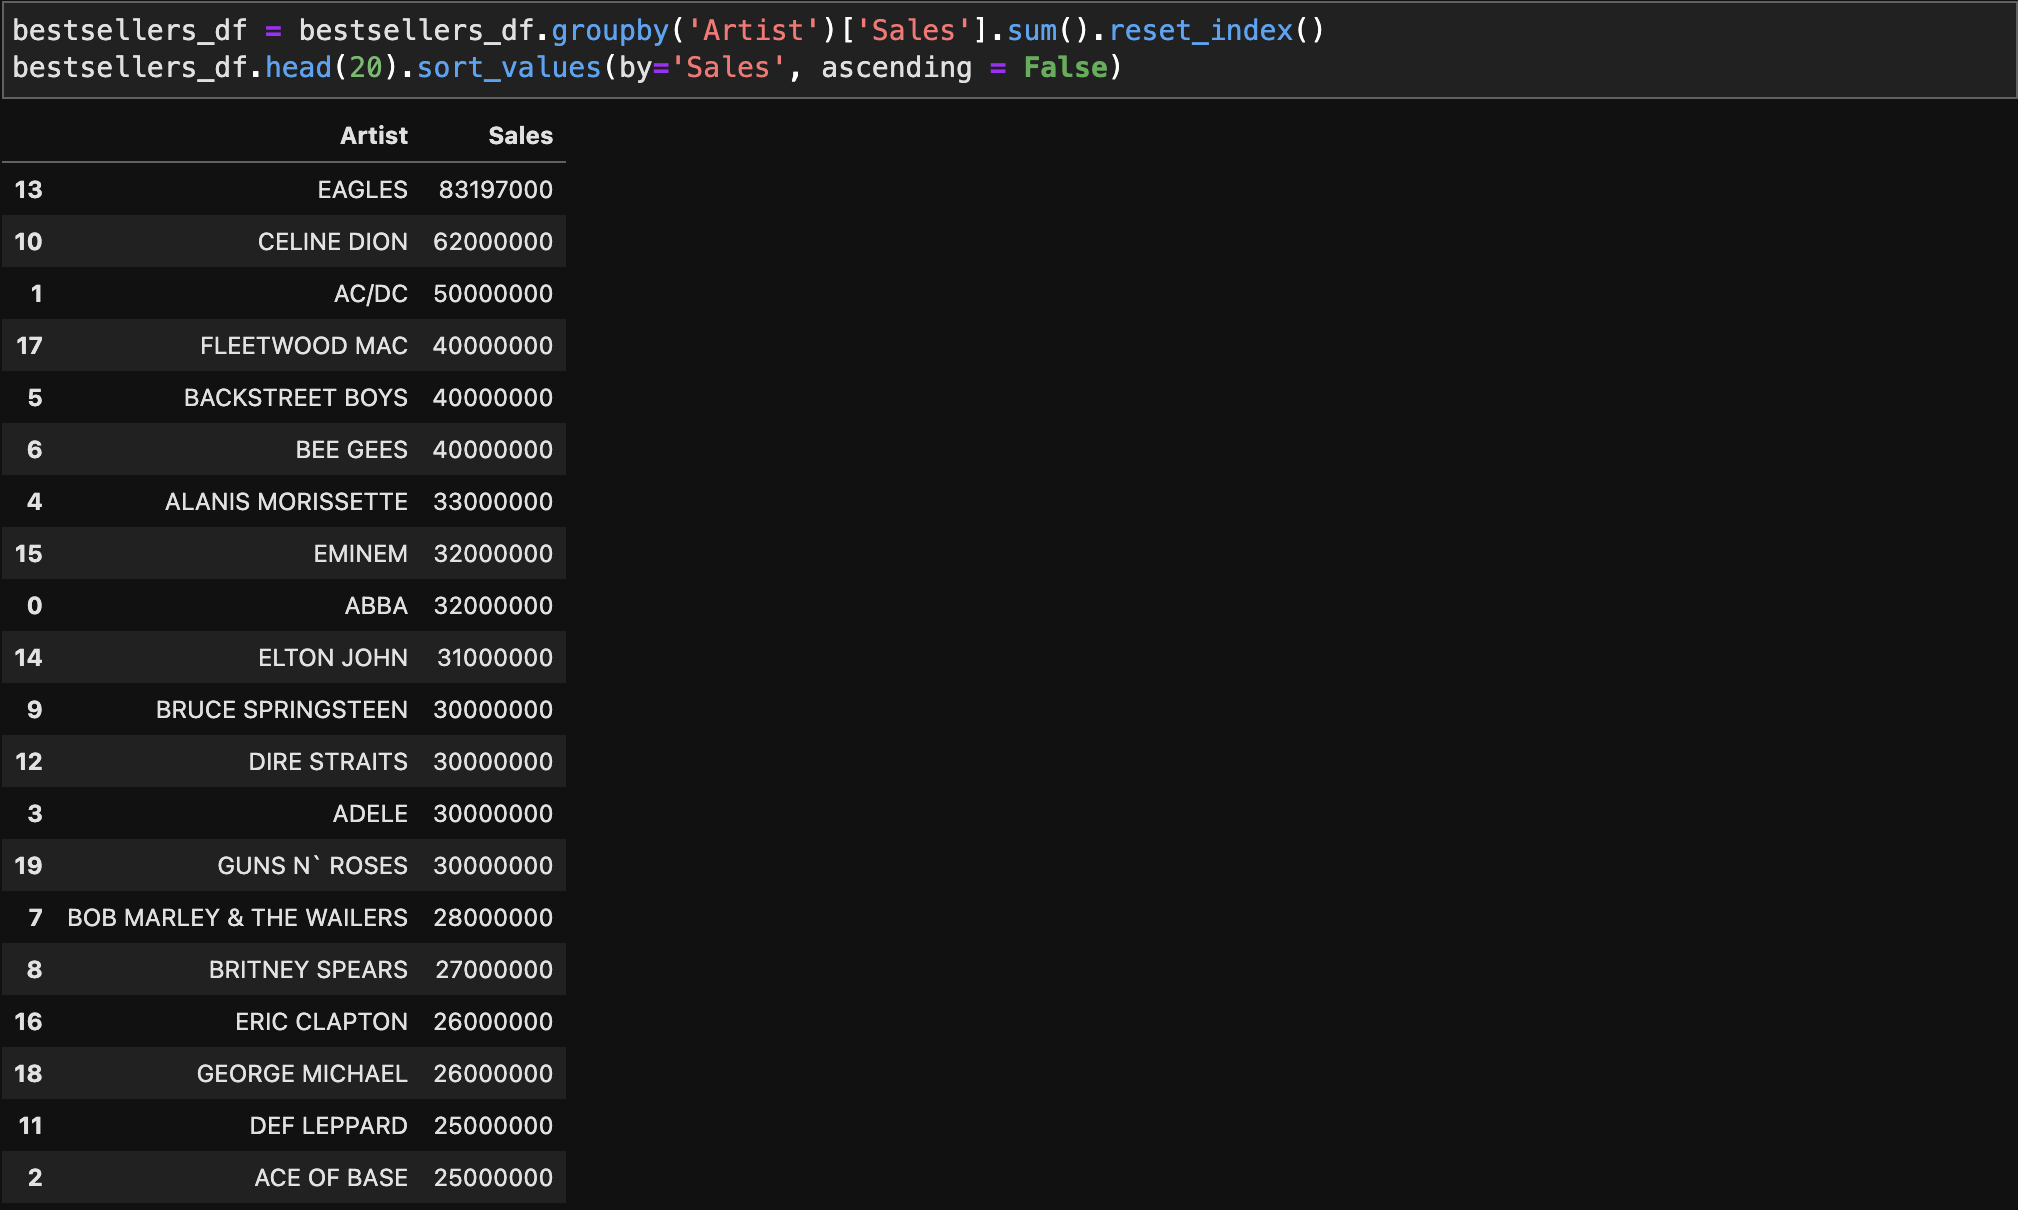Click the ELTON JOHN artist cell
2018x1210 pixels.
332,657
